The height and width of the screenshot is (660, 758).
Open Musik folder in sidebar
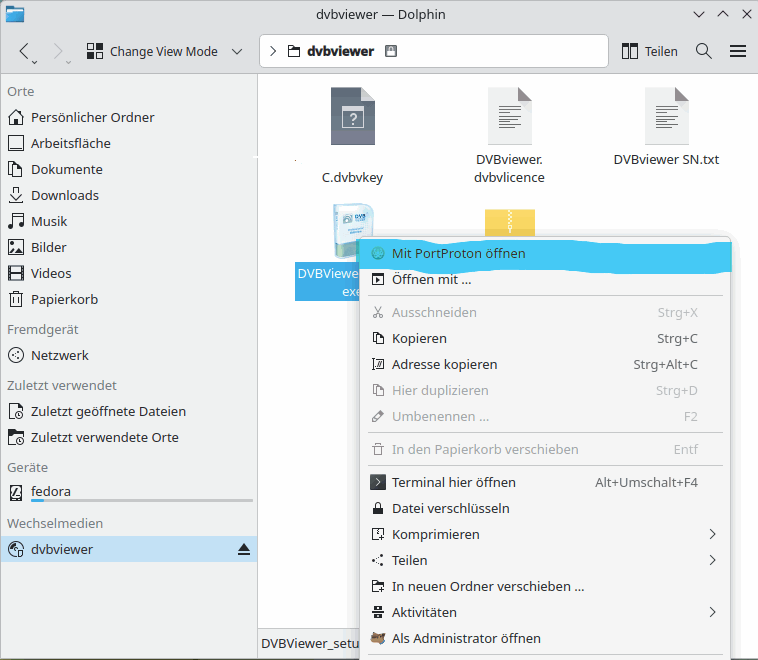point(129,221)
